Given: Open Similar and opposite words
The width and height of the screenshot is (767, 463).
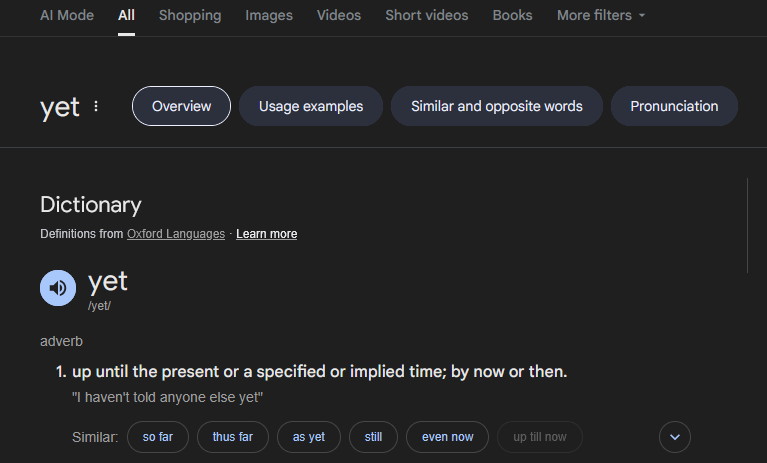Looking at the screenshot, I should (x=496, y=106).
